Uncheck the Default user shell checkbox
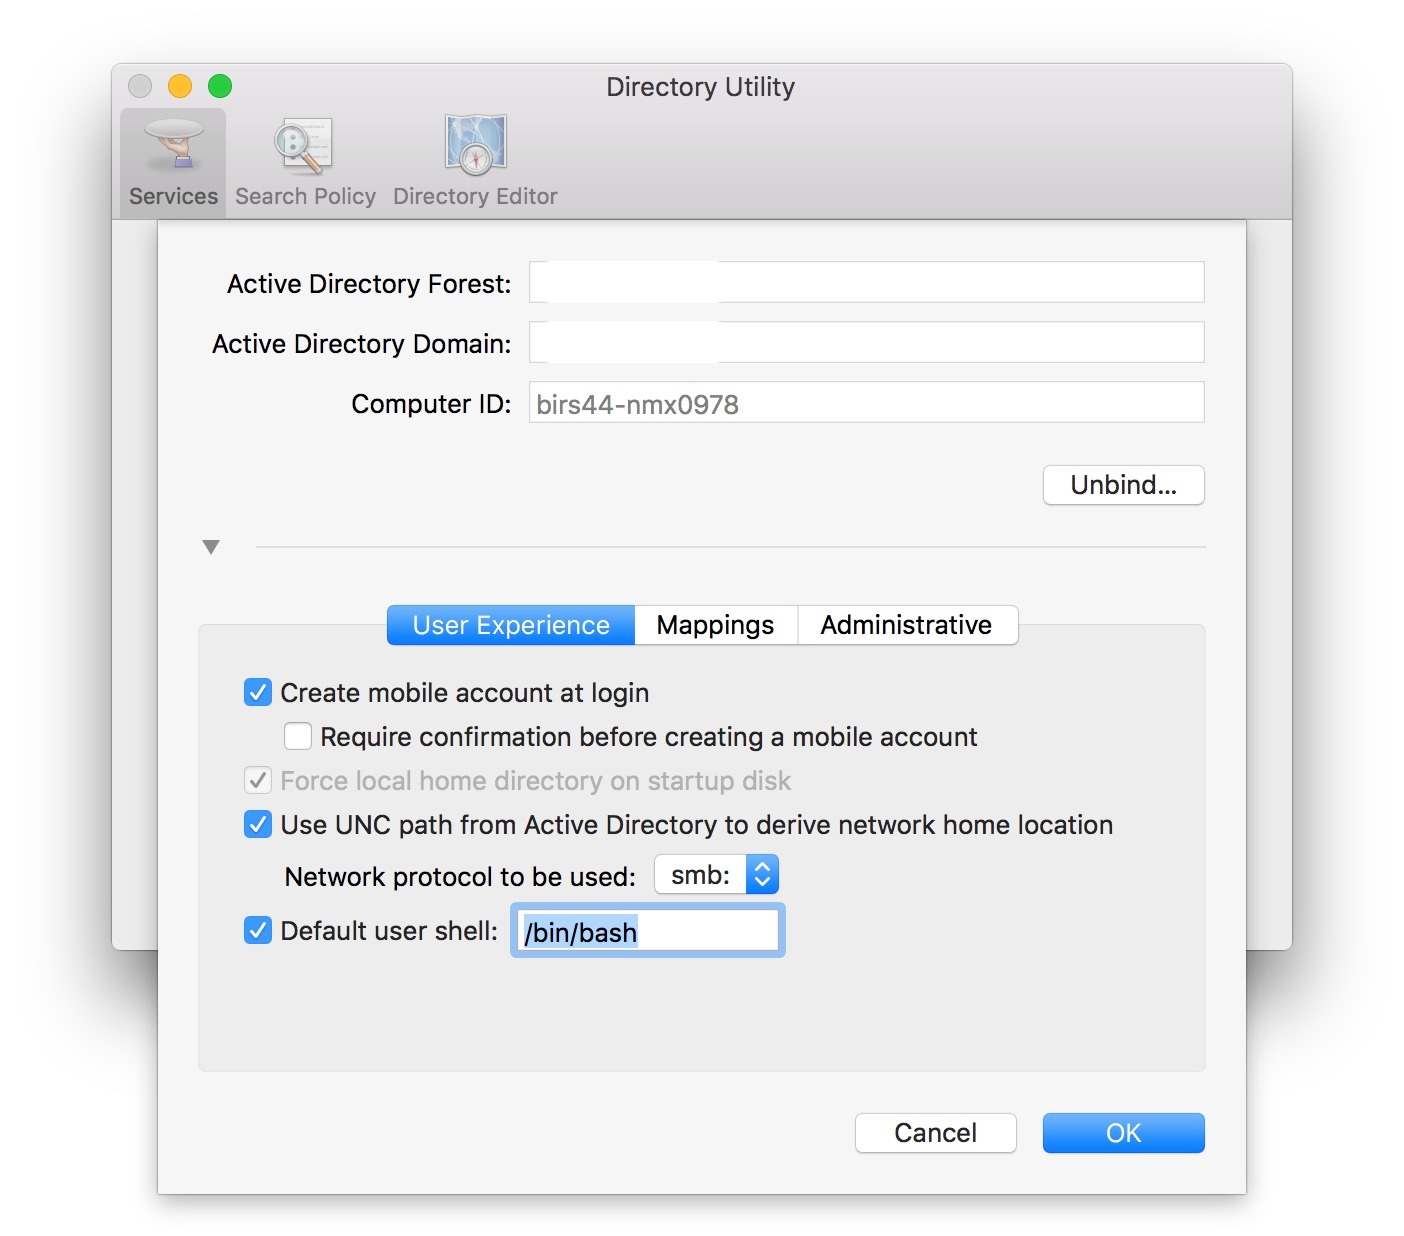The height and width of the screenshot is (1236, 1404). coord(258,930)
